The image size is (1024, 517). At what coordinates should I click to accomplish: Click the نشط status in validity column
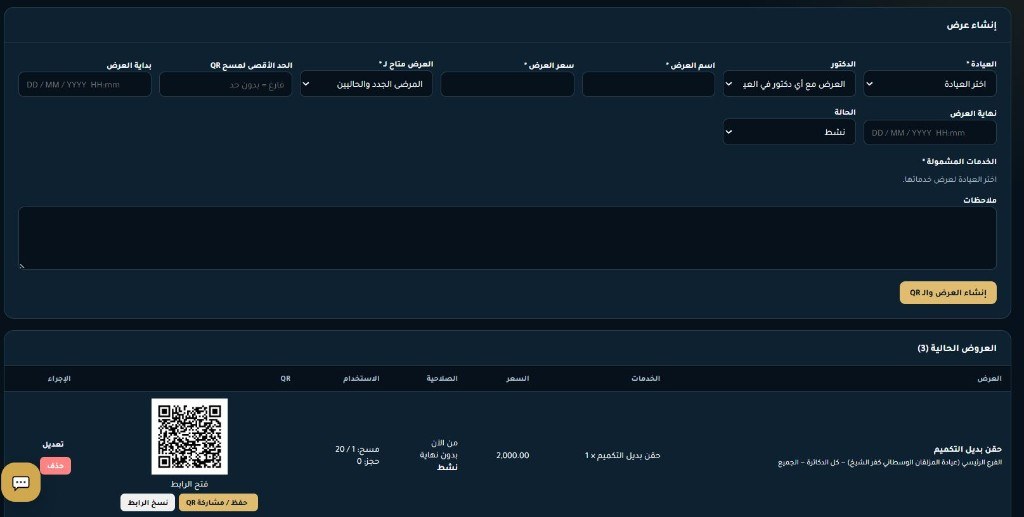pos(447,467)
